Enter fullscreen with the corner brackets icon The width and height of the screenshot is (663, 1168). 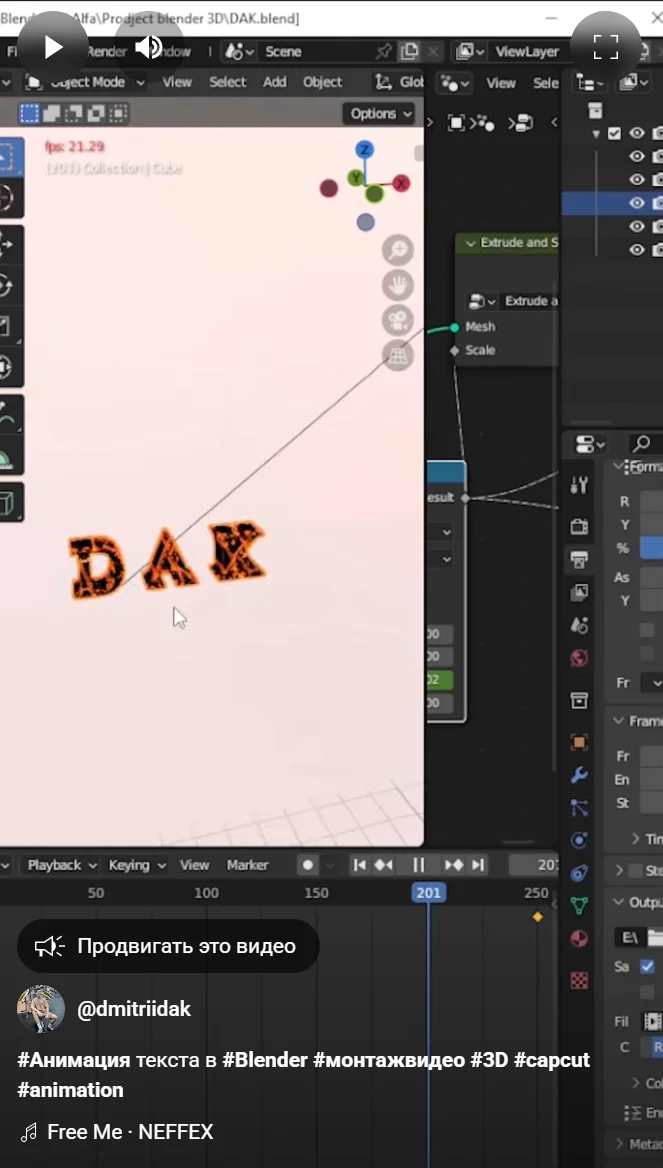tap(606, 48)
